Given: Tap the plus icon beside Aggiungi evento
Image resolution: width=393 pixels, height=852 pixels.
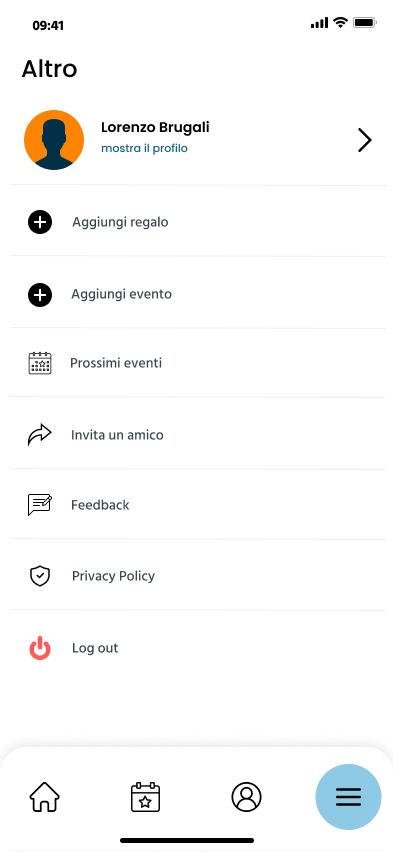Looking at the screenshot, I should (x=40, y=295).
